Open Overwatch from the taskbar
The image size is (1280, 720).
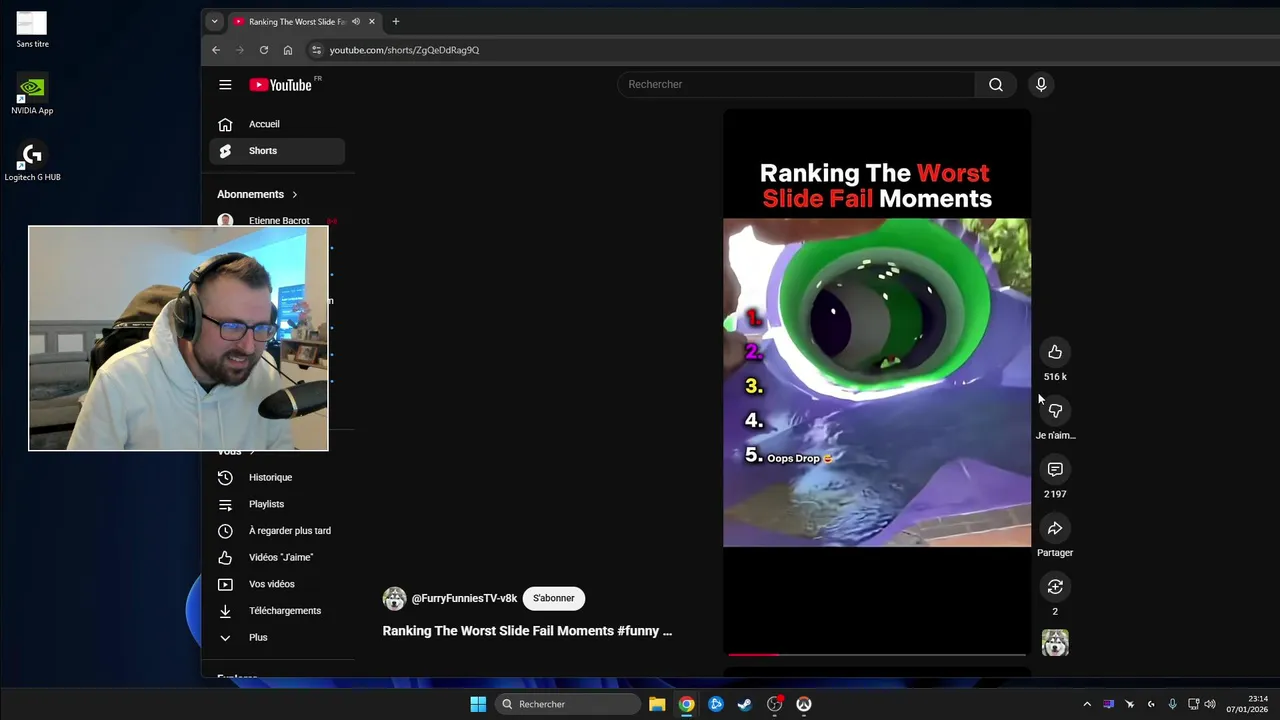(803, 704)
